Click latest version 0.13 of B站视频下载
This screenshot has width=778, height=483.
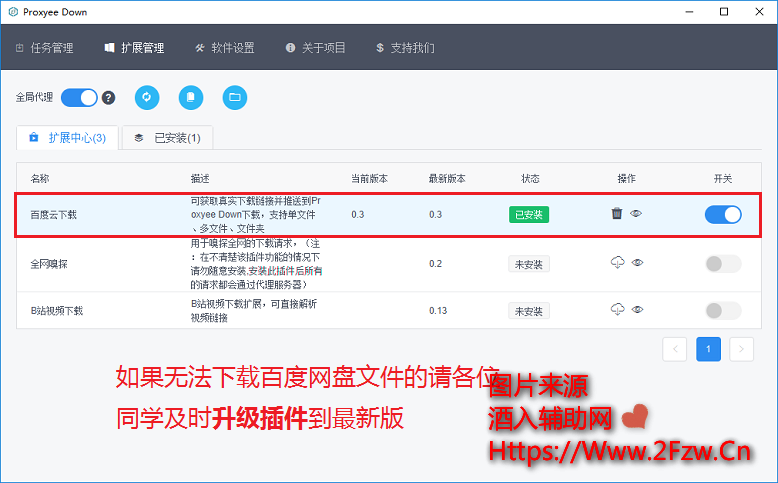click(x=438, y=311)
